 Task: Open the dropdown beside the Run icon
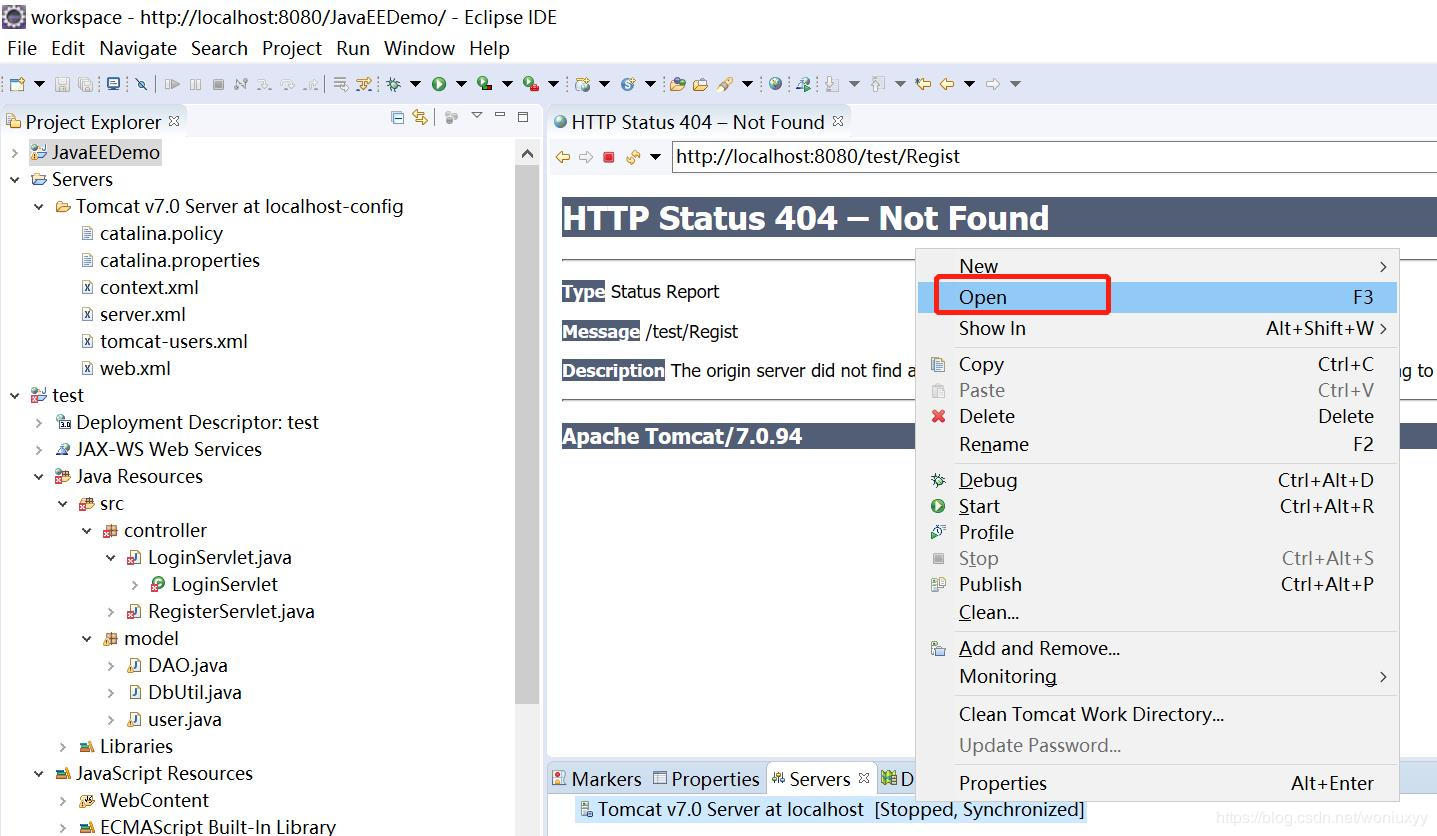(x=461, y=84)
